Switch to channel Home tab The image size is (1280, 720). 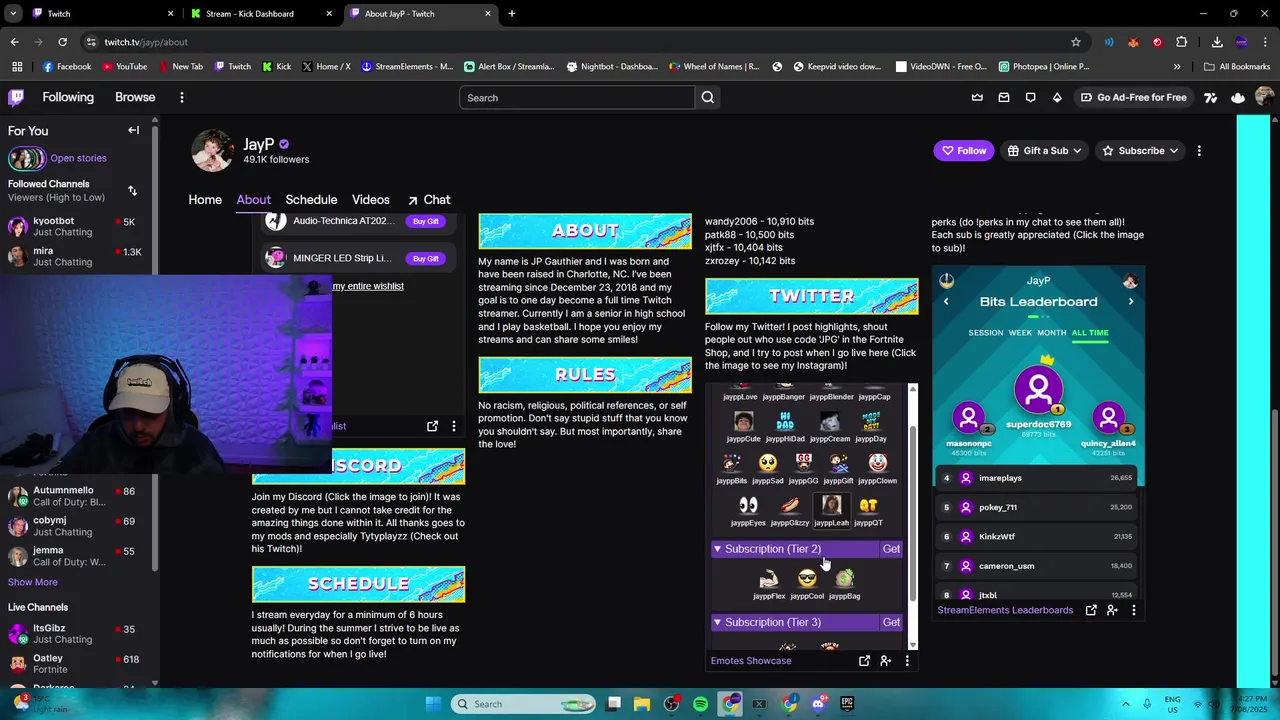205,200
